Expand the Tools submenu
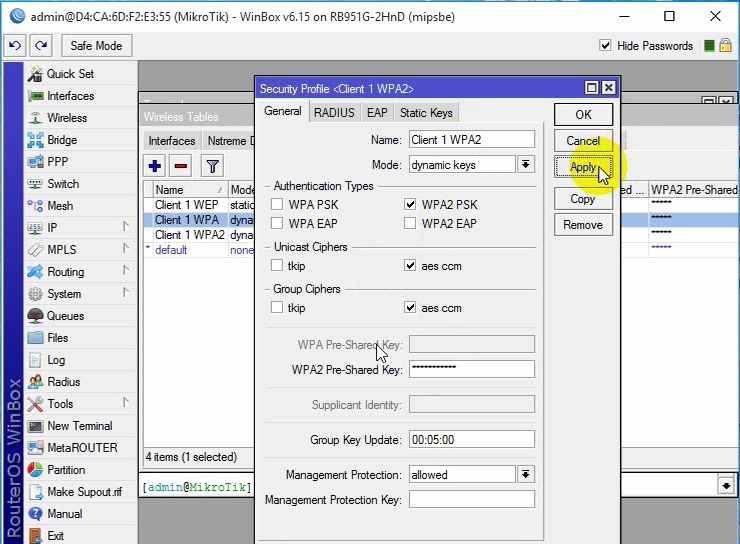Viewport: 740px width, 544px height. pos(126,403)
